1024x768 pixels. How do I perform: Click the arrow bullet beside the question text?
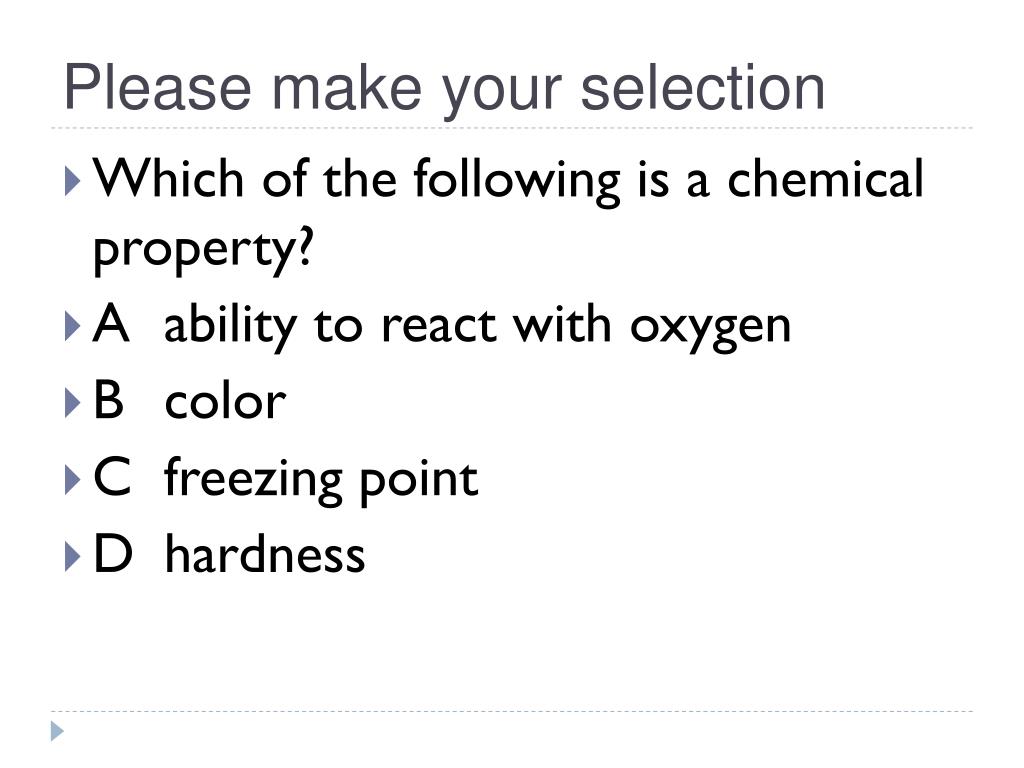[x=73, y=181]
